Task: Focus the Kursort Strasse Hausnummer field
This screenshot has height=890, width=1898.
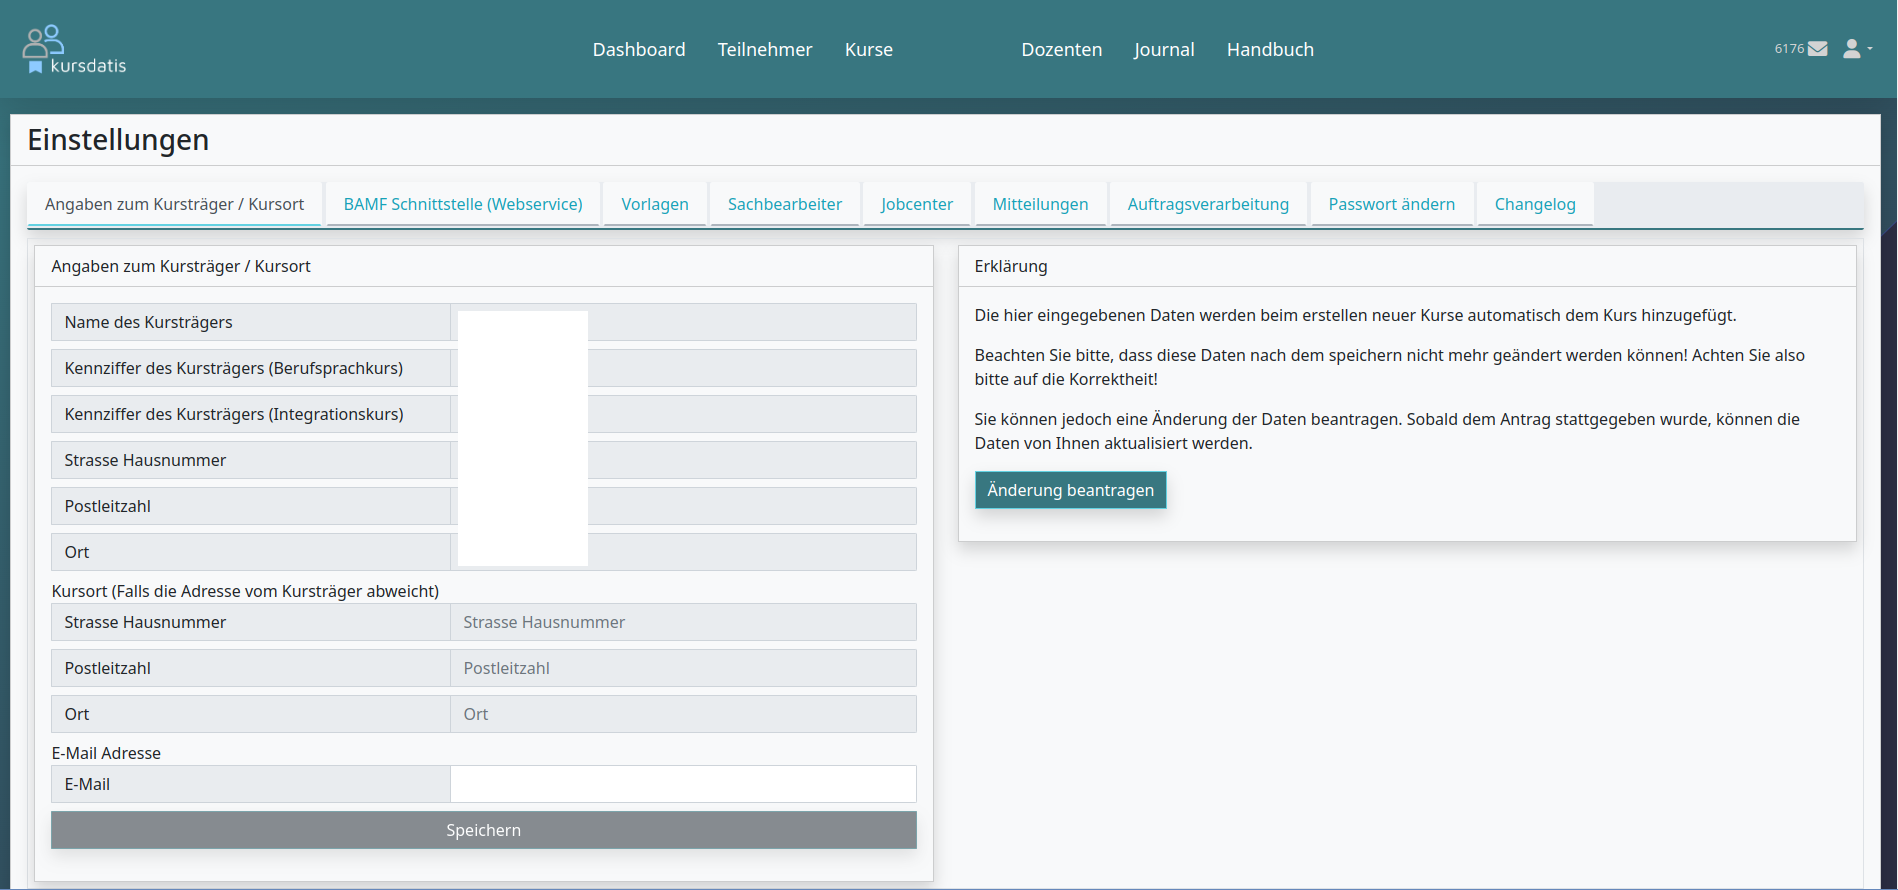Action: click(683, 622)
